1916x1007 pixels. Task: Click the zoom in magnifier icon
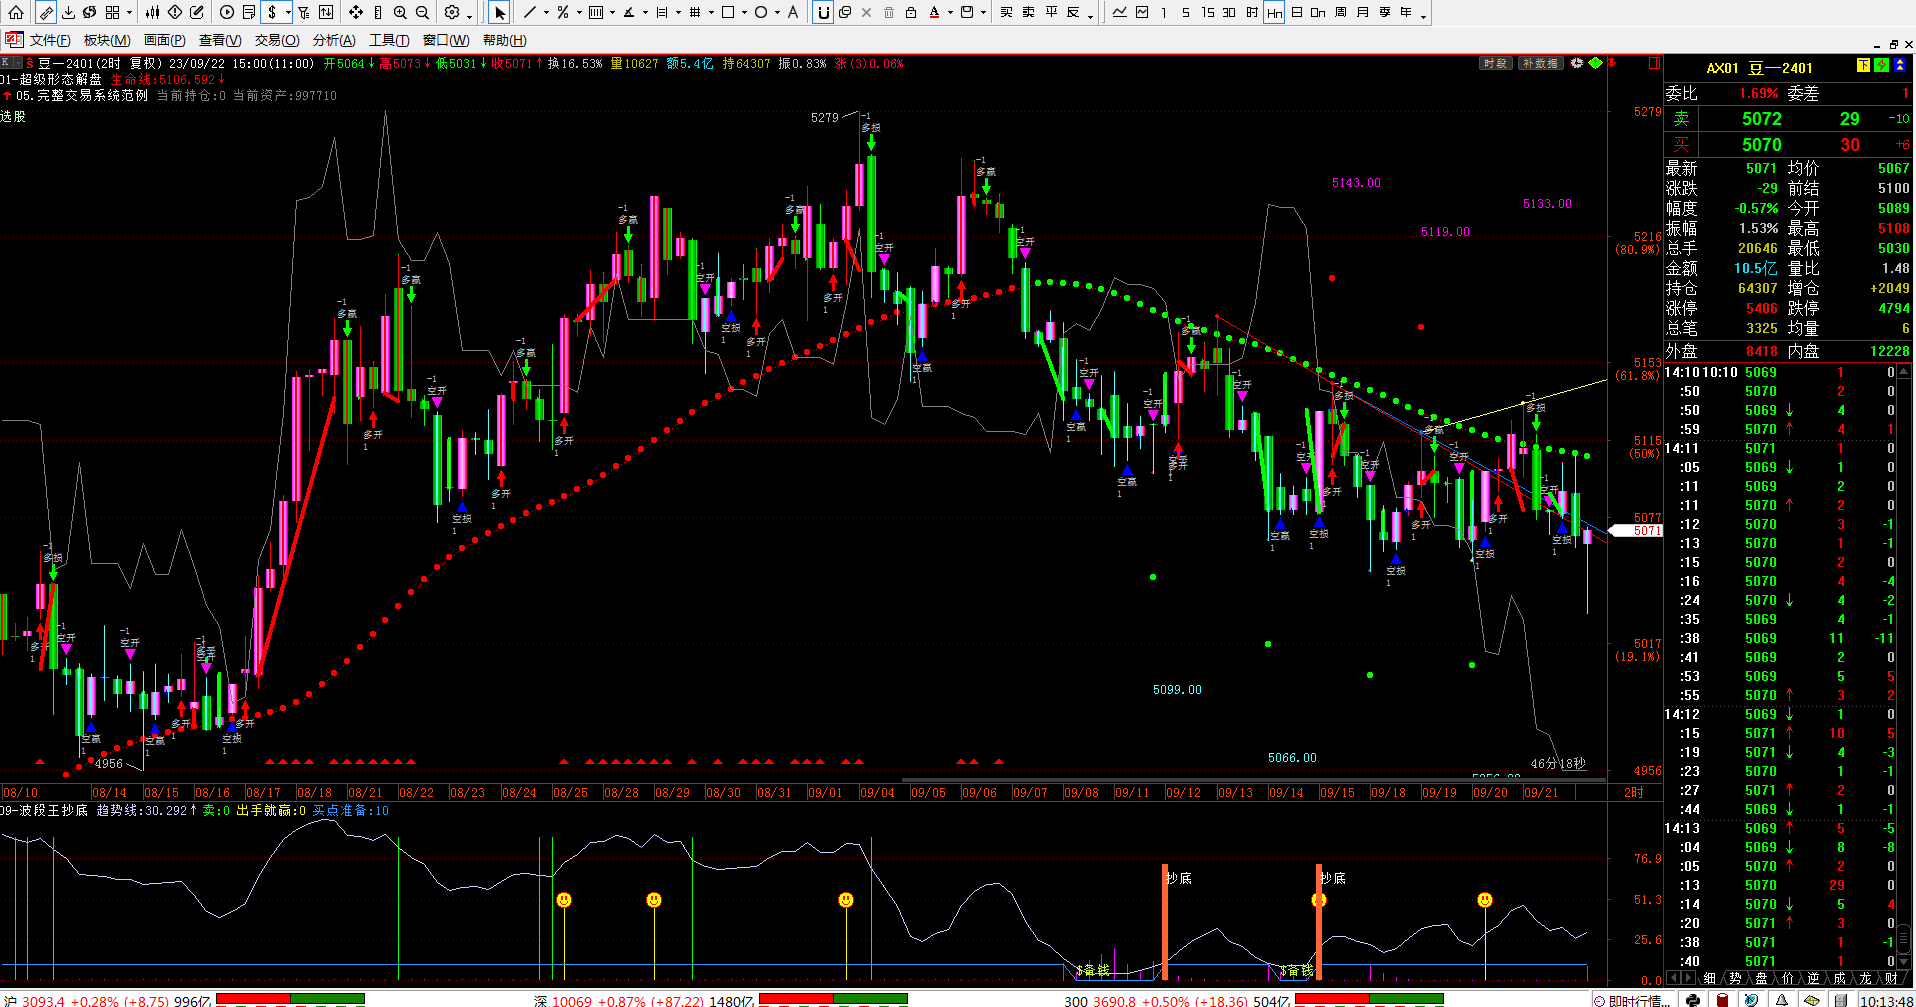(400, 12)
